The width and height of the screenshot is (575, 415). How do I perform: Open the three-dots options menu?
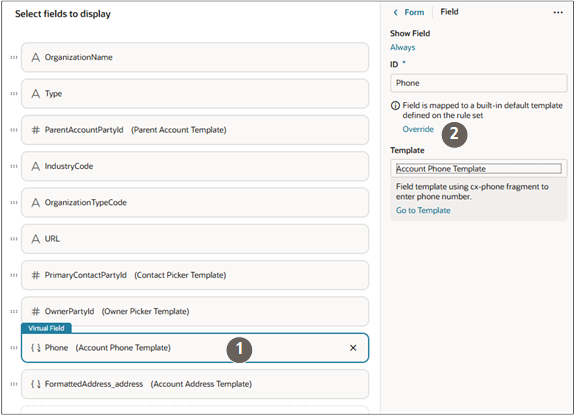click(x=558, y=12)
